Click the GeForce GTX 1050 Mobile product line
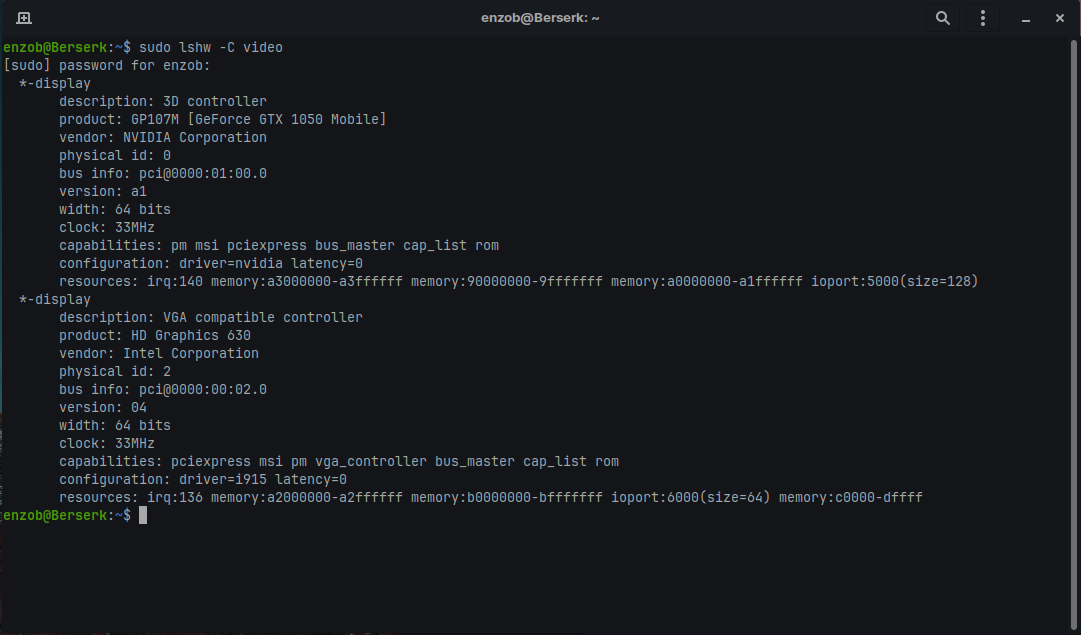The image size is (1081, 635). [223, 119]
